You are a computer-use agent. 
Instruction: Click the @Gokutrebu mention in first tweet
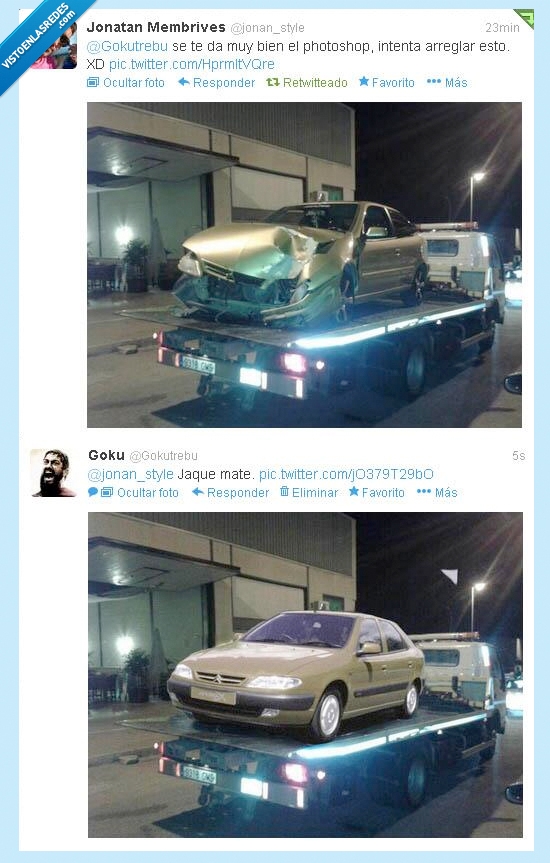(127, 46)
